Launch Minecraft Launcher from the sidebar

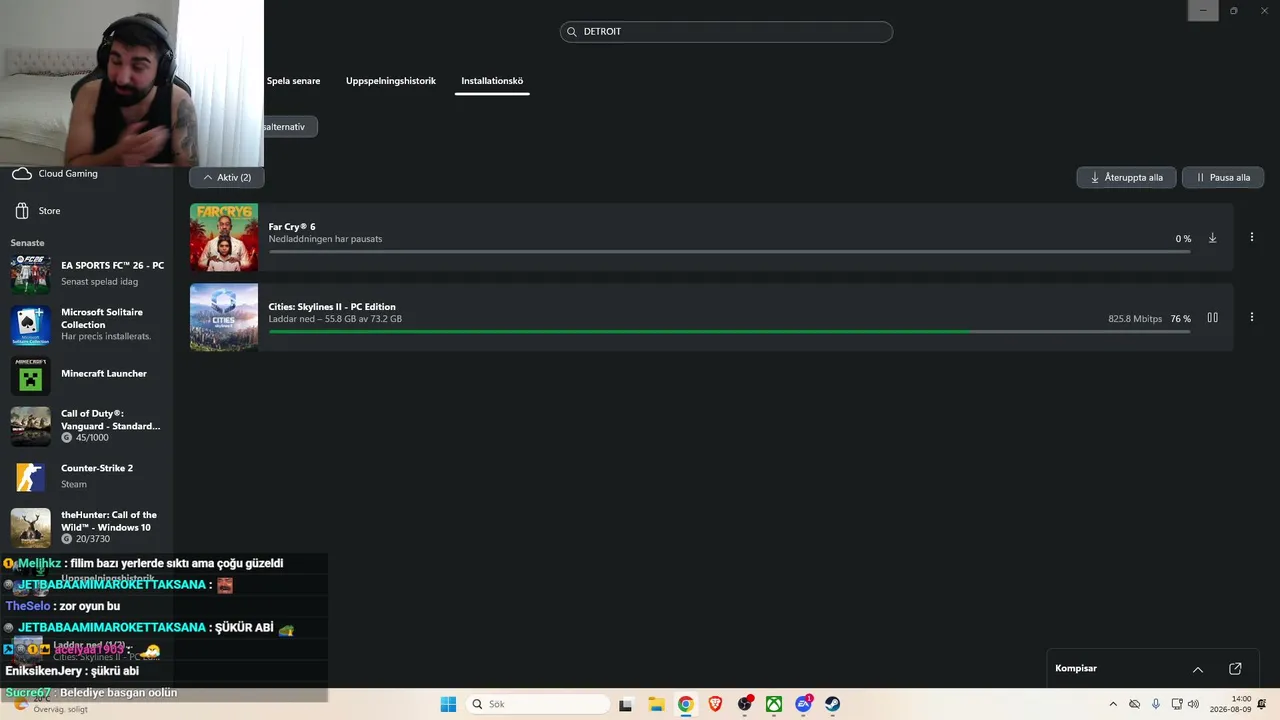[x=86, y=375]
